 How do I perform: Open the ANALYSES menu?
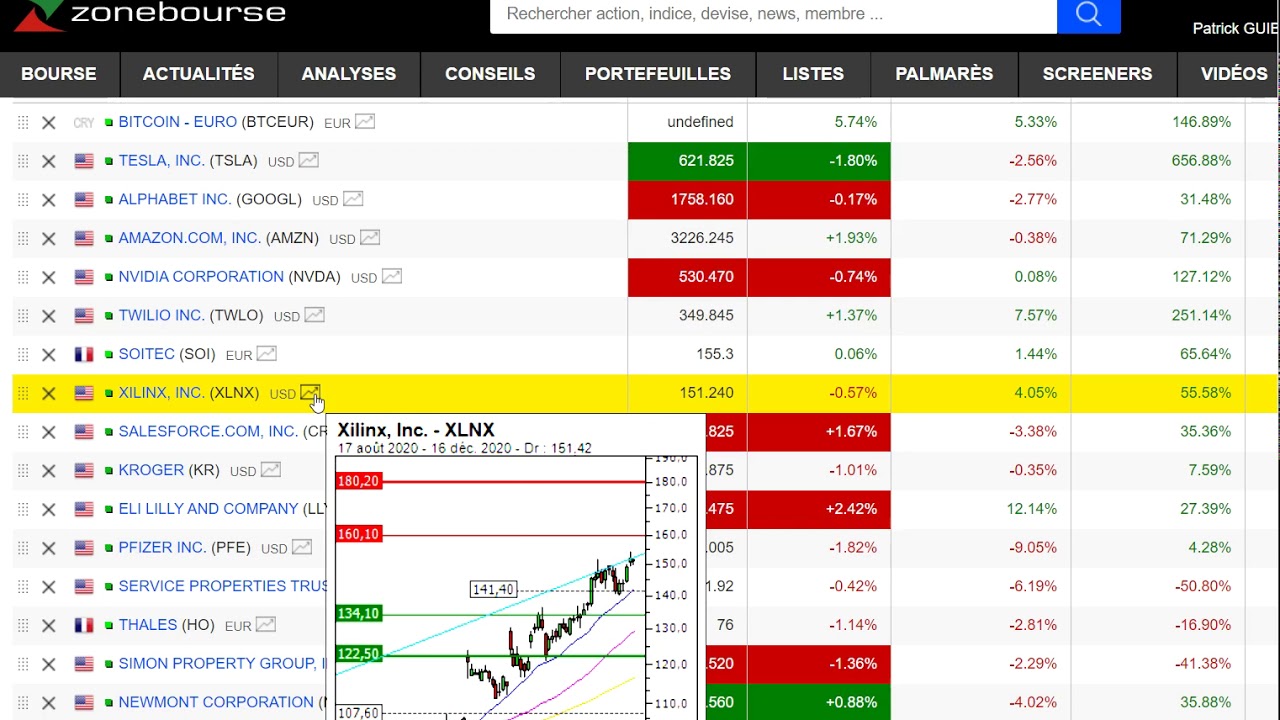click(349, 74)
